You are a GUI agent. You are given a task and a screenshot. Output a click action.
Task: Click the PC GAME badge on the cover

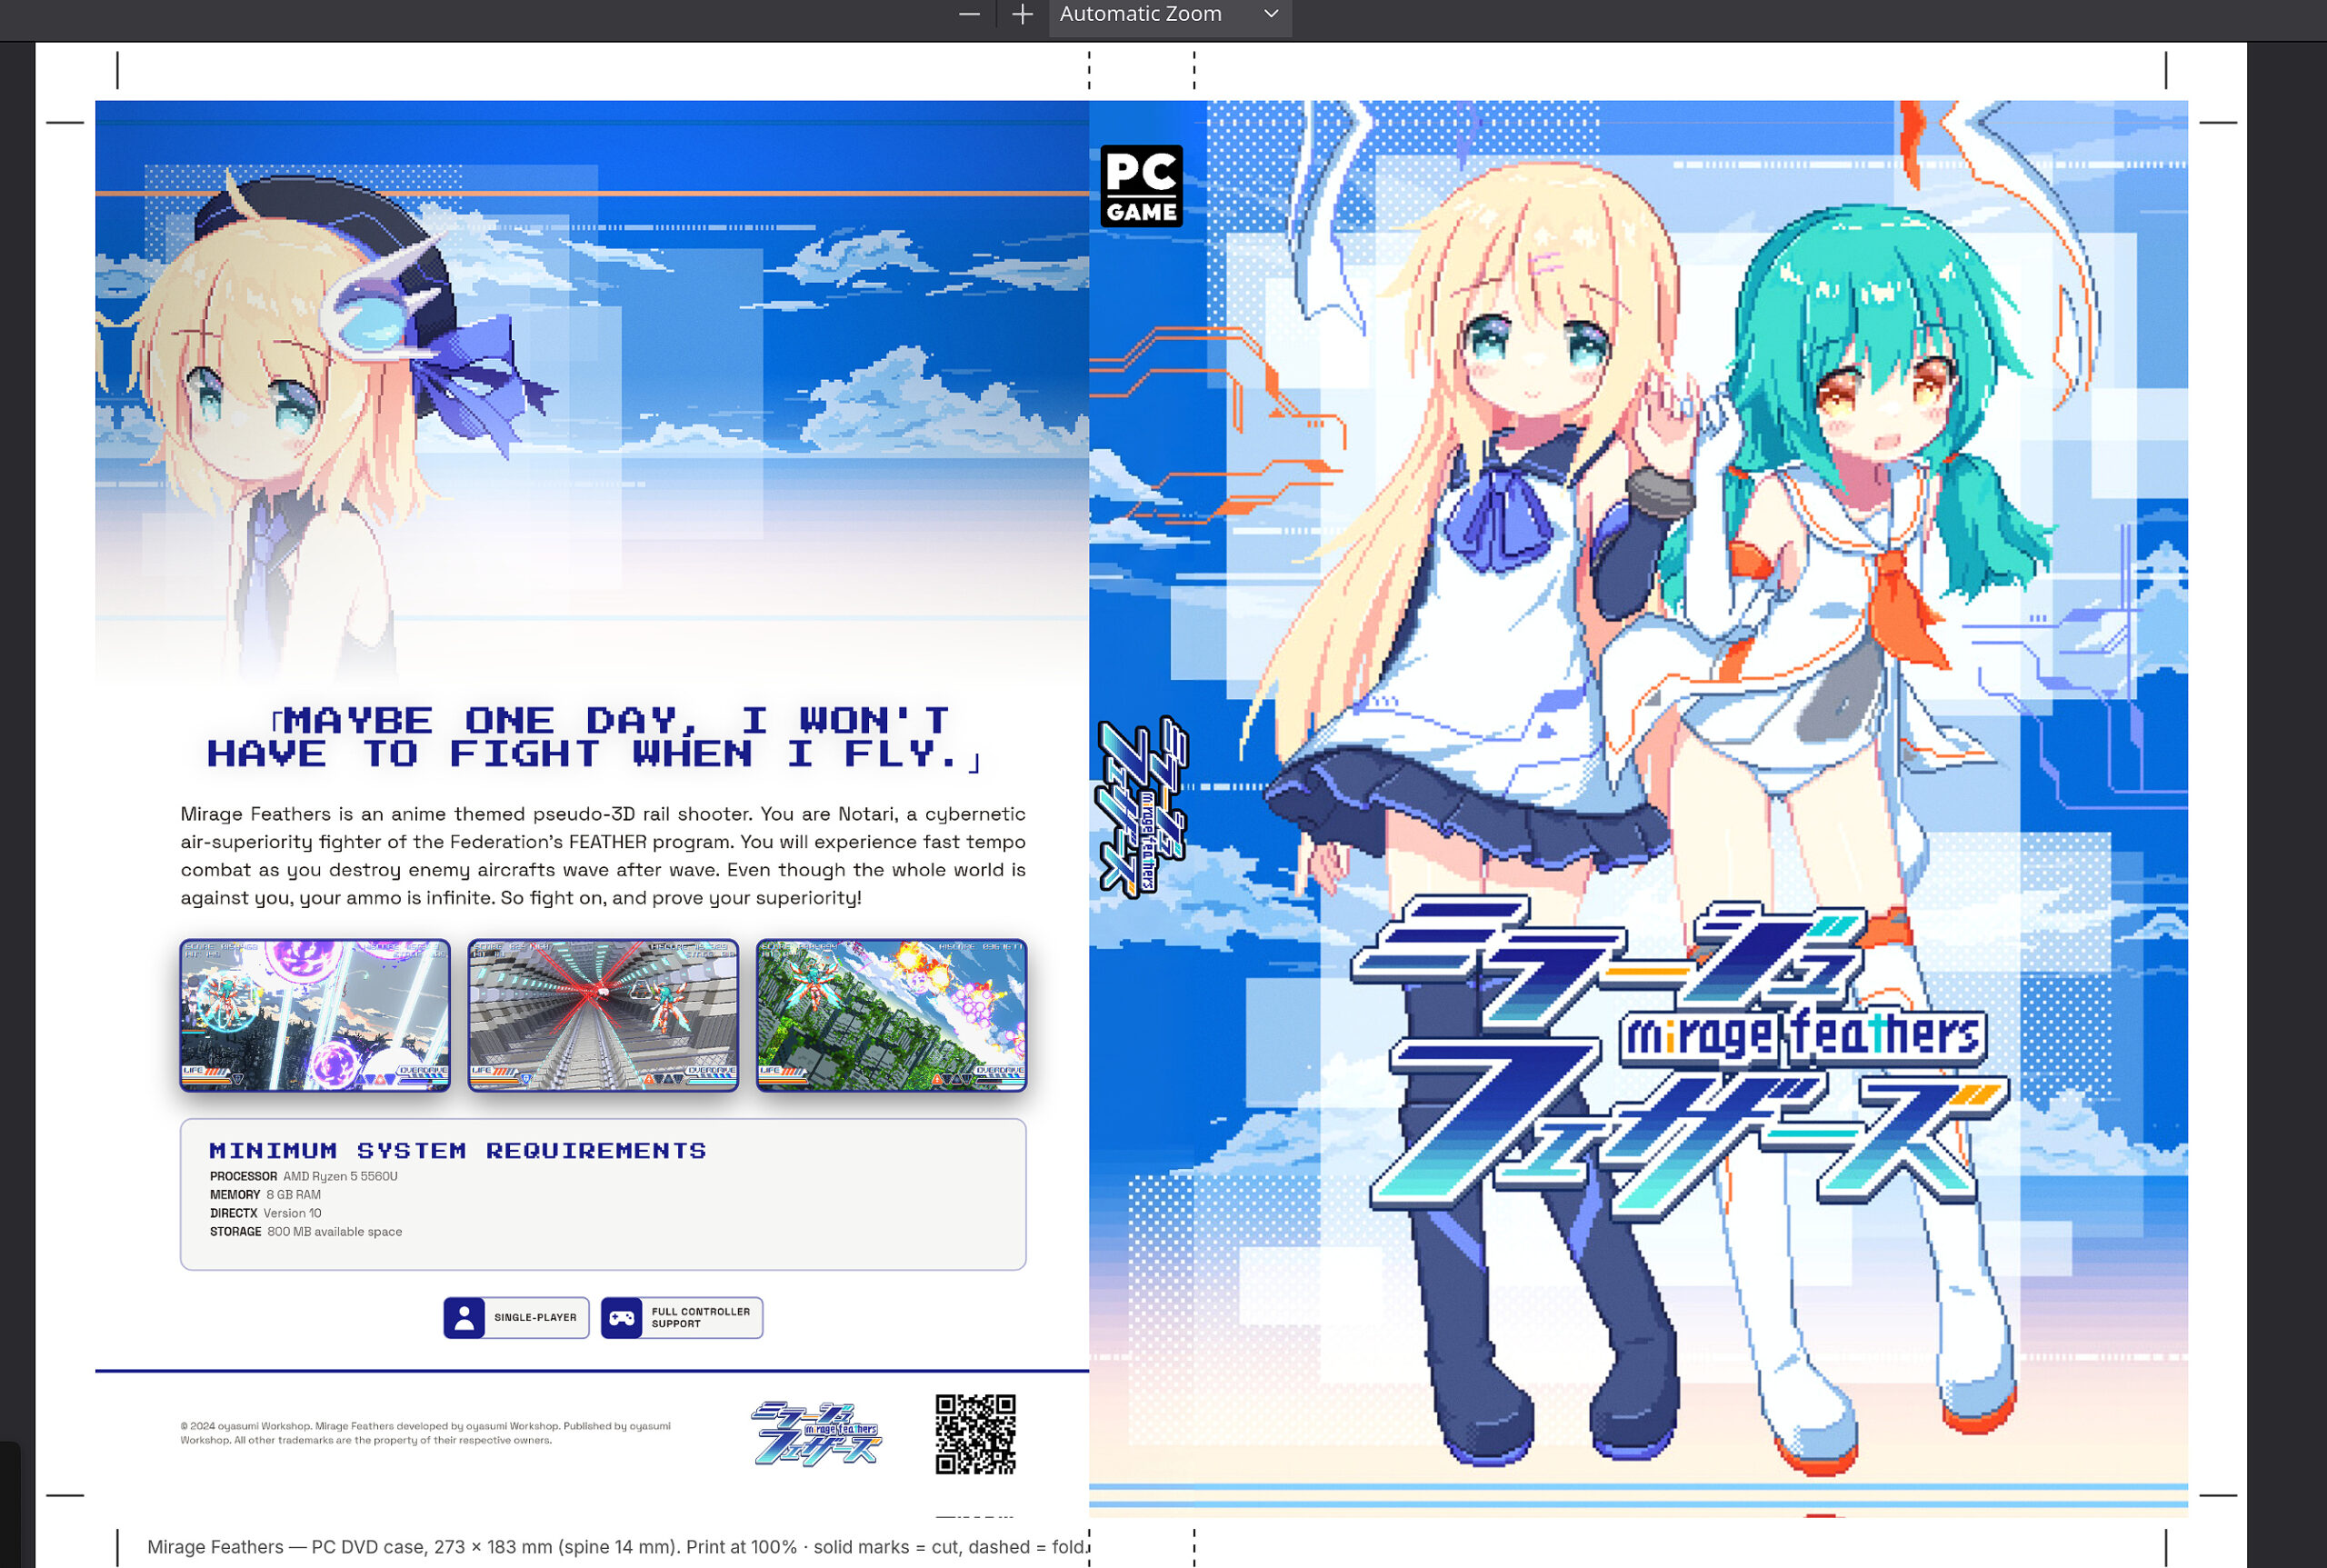(x=1141, y=186)
